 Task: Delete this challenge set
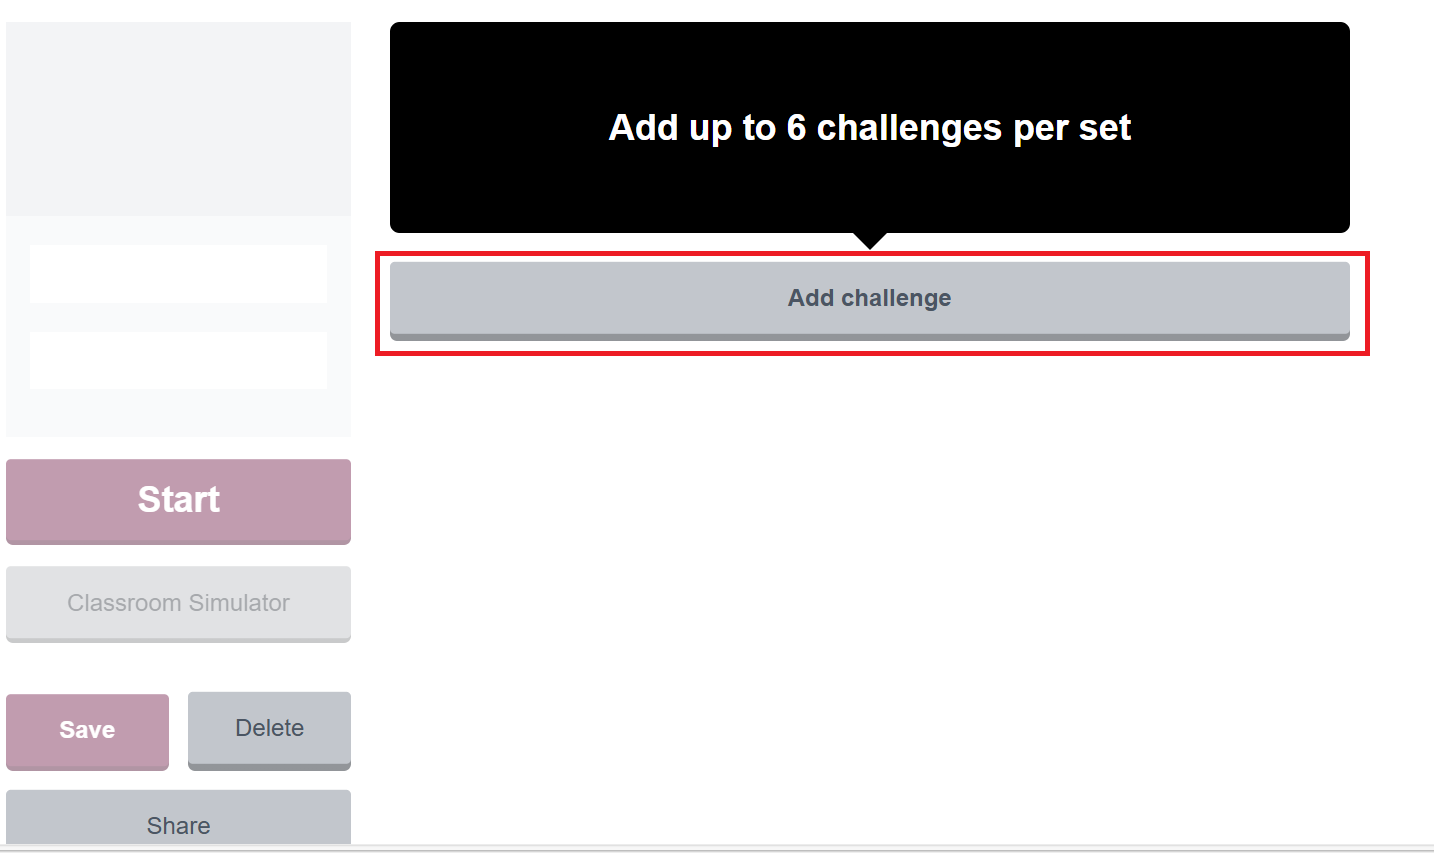coord(269,729)
